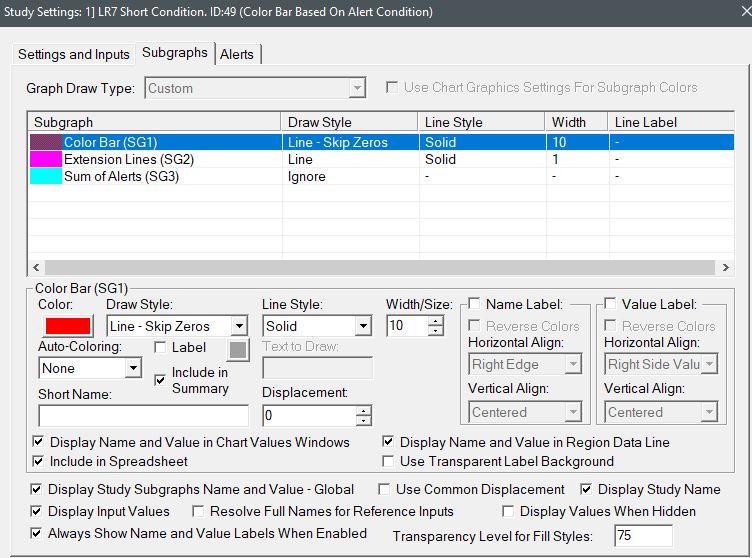The height and width of the screenshot is (558, 752).
Task: Open the Auto-Coloring dropdown
Action: point(133,369)
